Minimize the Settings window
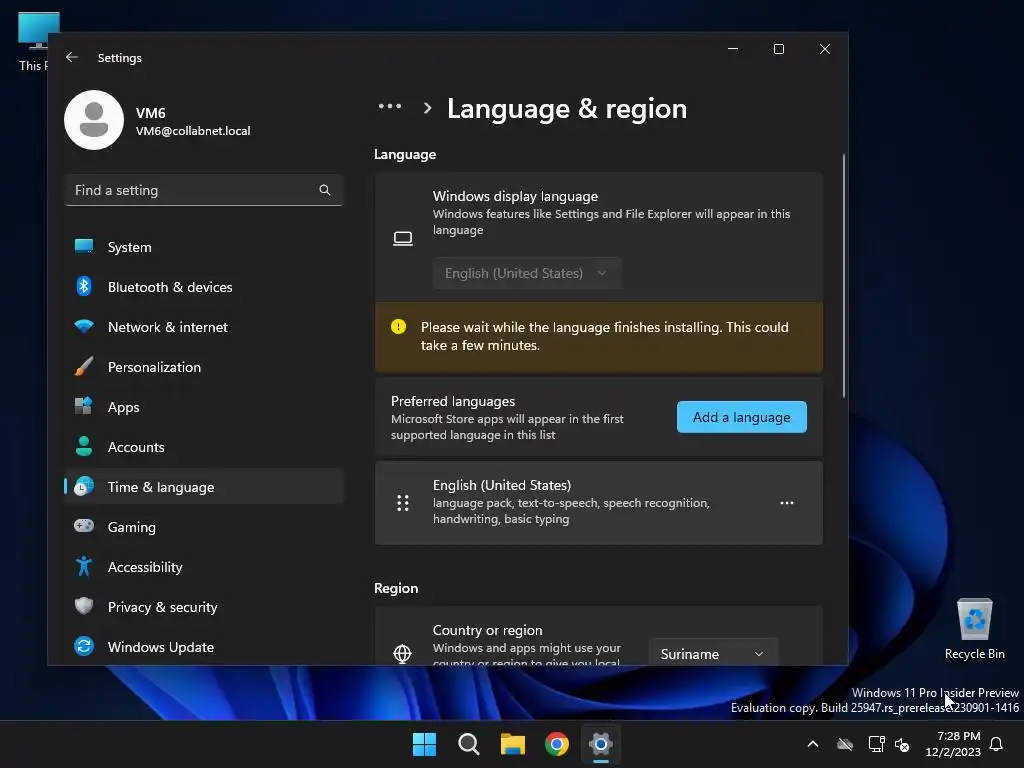The width and height of the screenshot is (1024, 768). 733,49
